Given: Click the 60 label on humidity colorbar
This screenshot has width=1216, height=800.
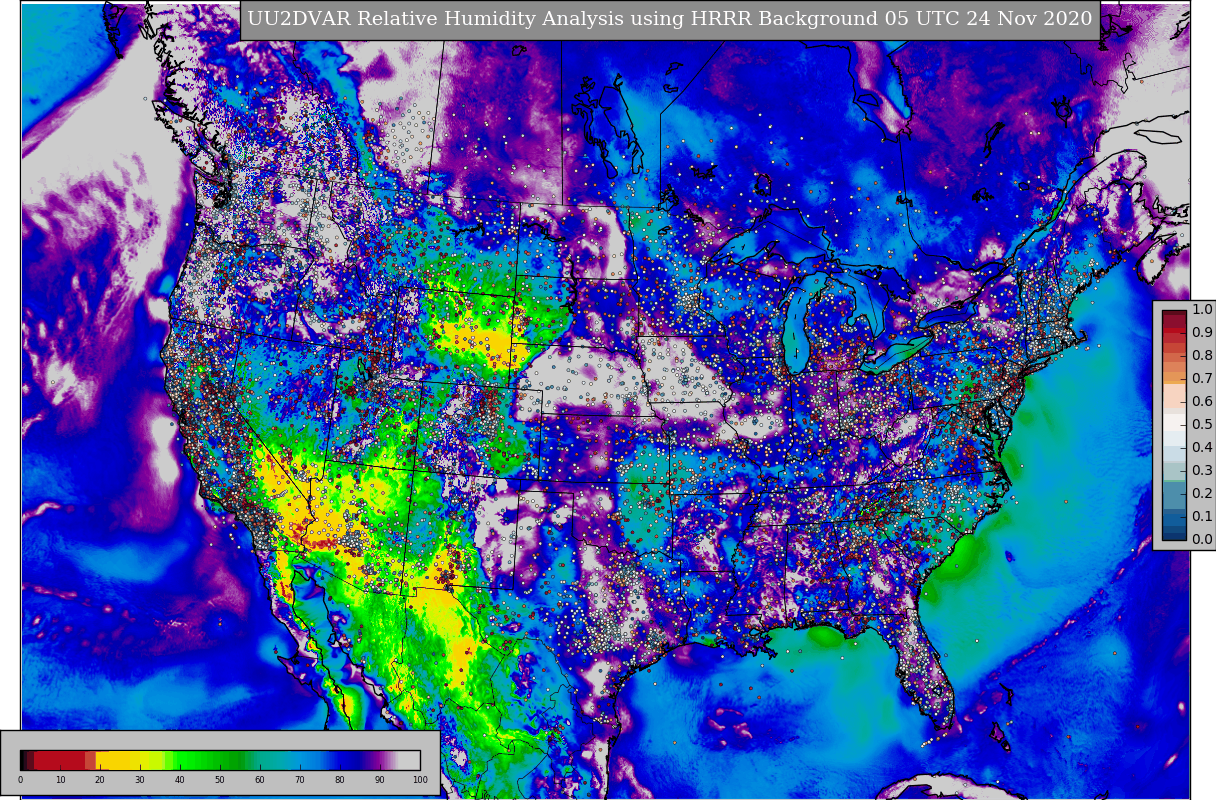Looking at the screenshot, I should coord(260,780).
